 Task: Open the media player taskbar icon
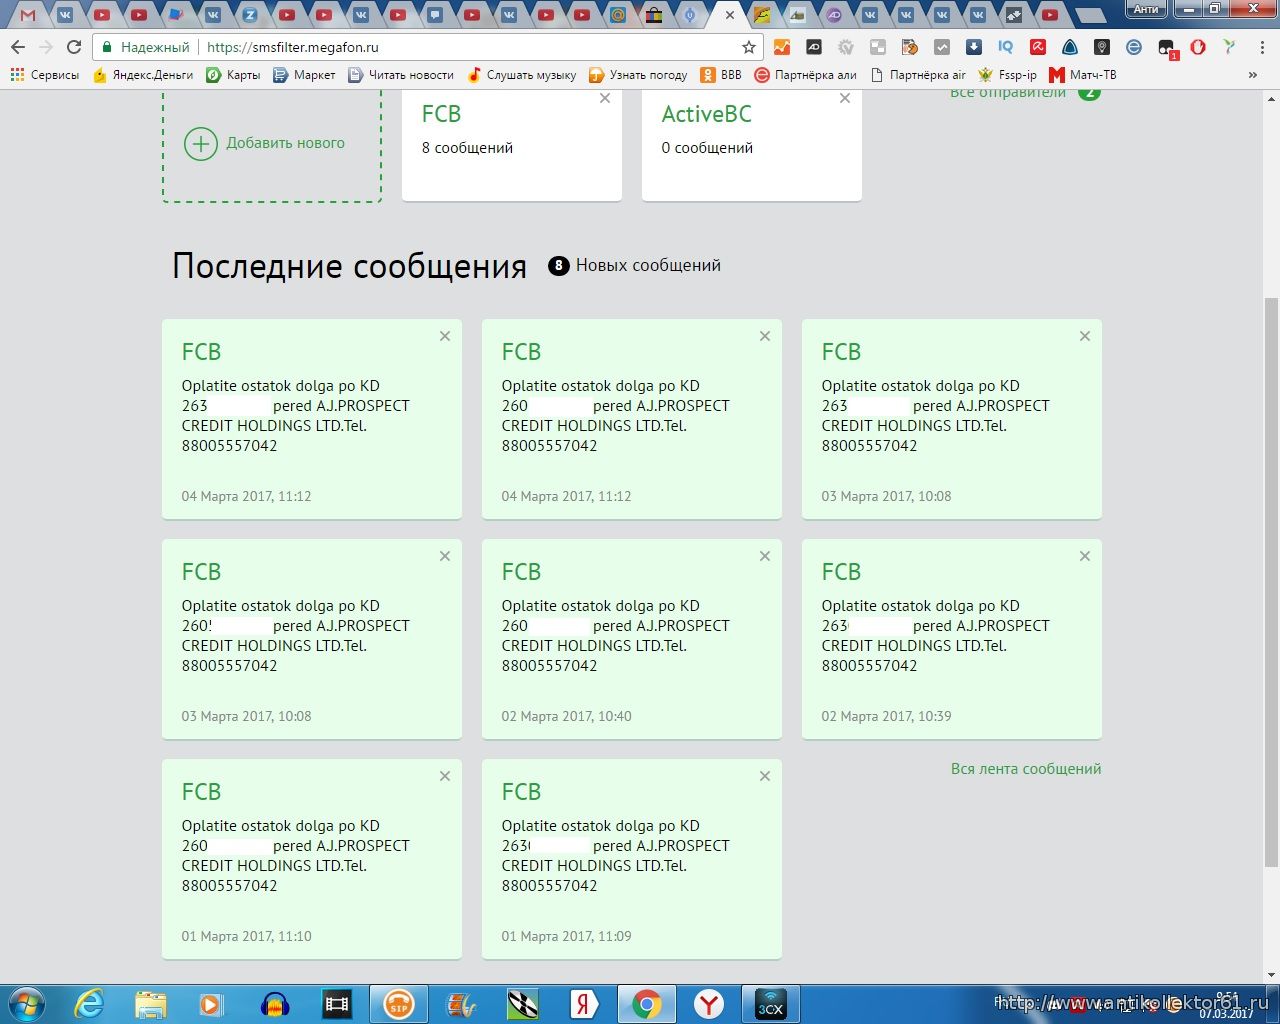(213, 1004)
